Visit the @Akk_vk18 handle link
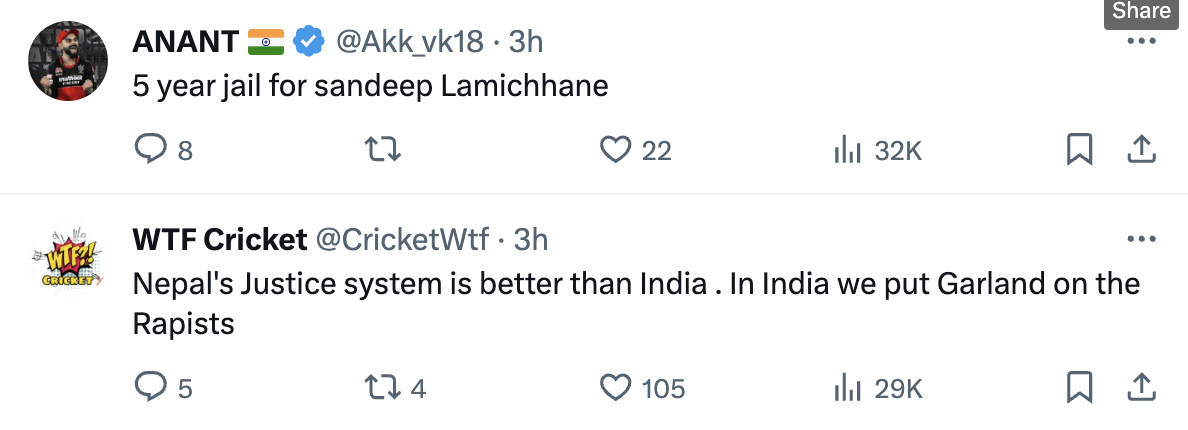The height and width of the screenshot is (430, 1188). (410, 42)
